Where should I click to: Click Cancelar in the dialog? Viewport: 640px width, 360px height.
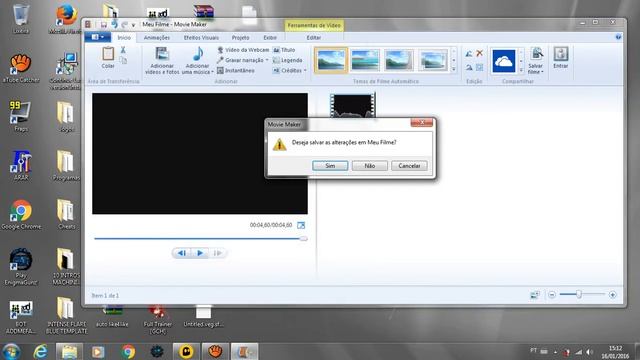pyautogui.click(x=409, y=166)
